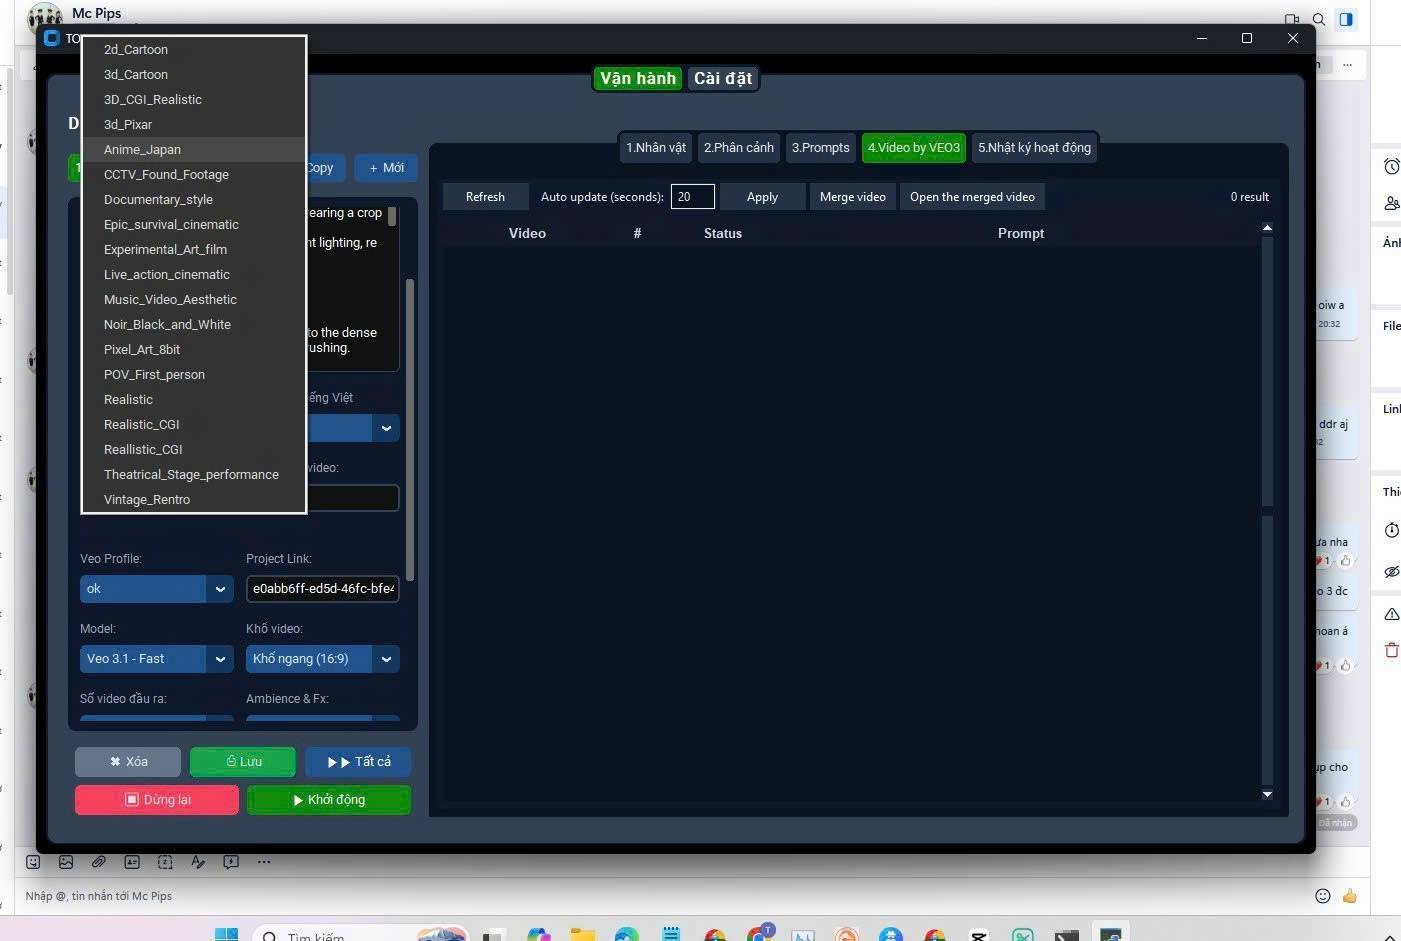Select Anime_Japan from the style list
The image size is (1401, 941).
click(142, 150)
